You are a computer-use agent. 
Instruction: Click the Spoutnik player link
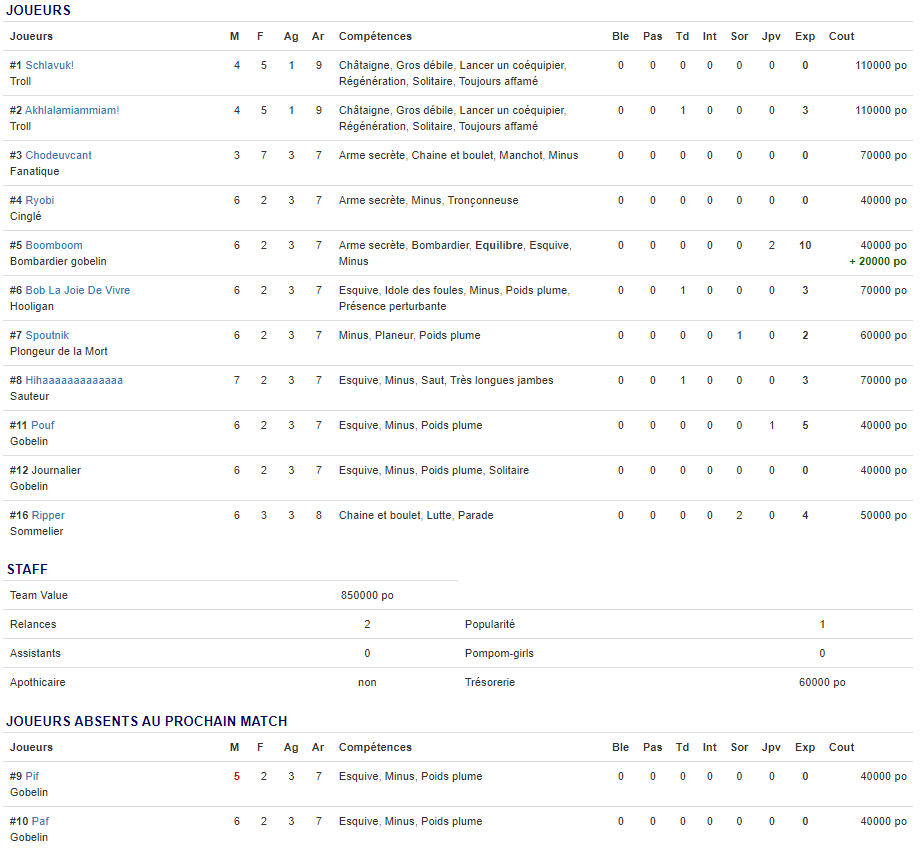(x=47, y=336)
